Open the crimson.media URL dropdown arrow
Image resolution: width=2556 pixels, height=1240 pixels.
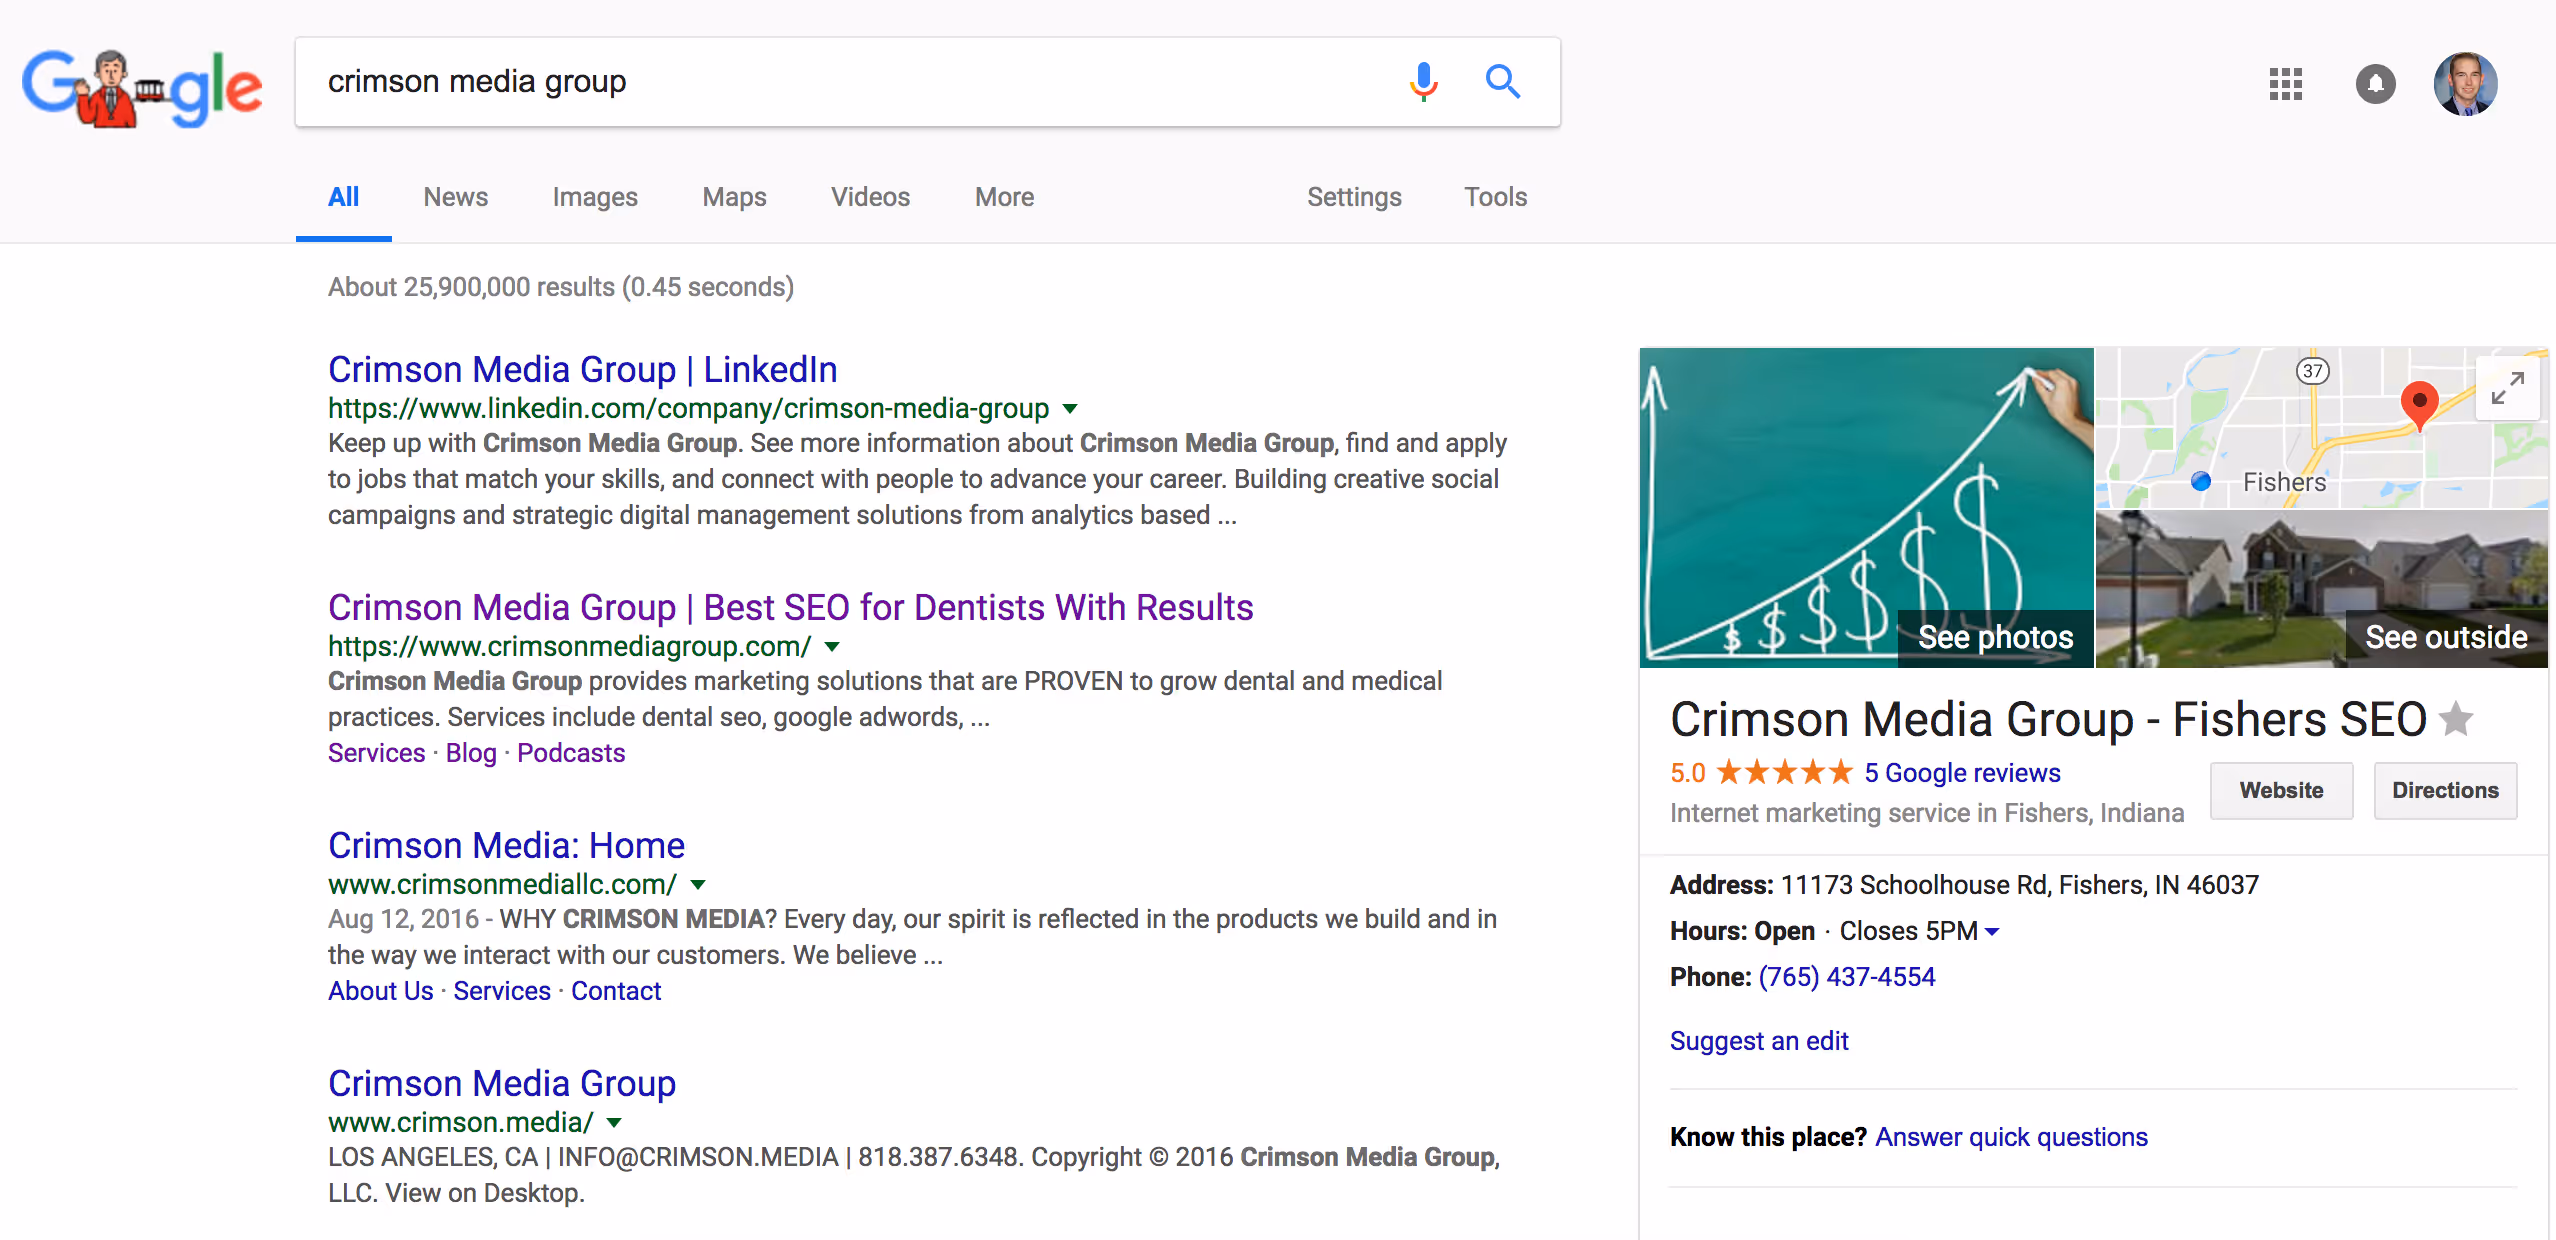point(615,1123)
